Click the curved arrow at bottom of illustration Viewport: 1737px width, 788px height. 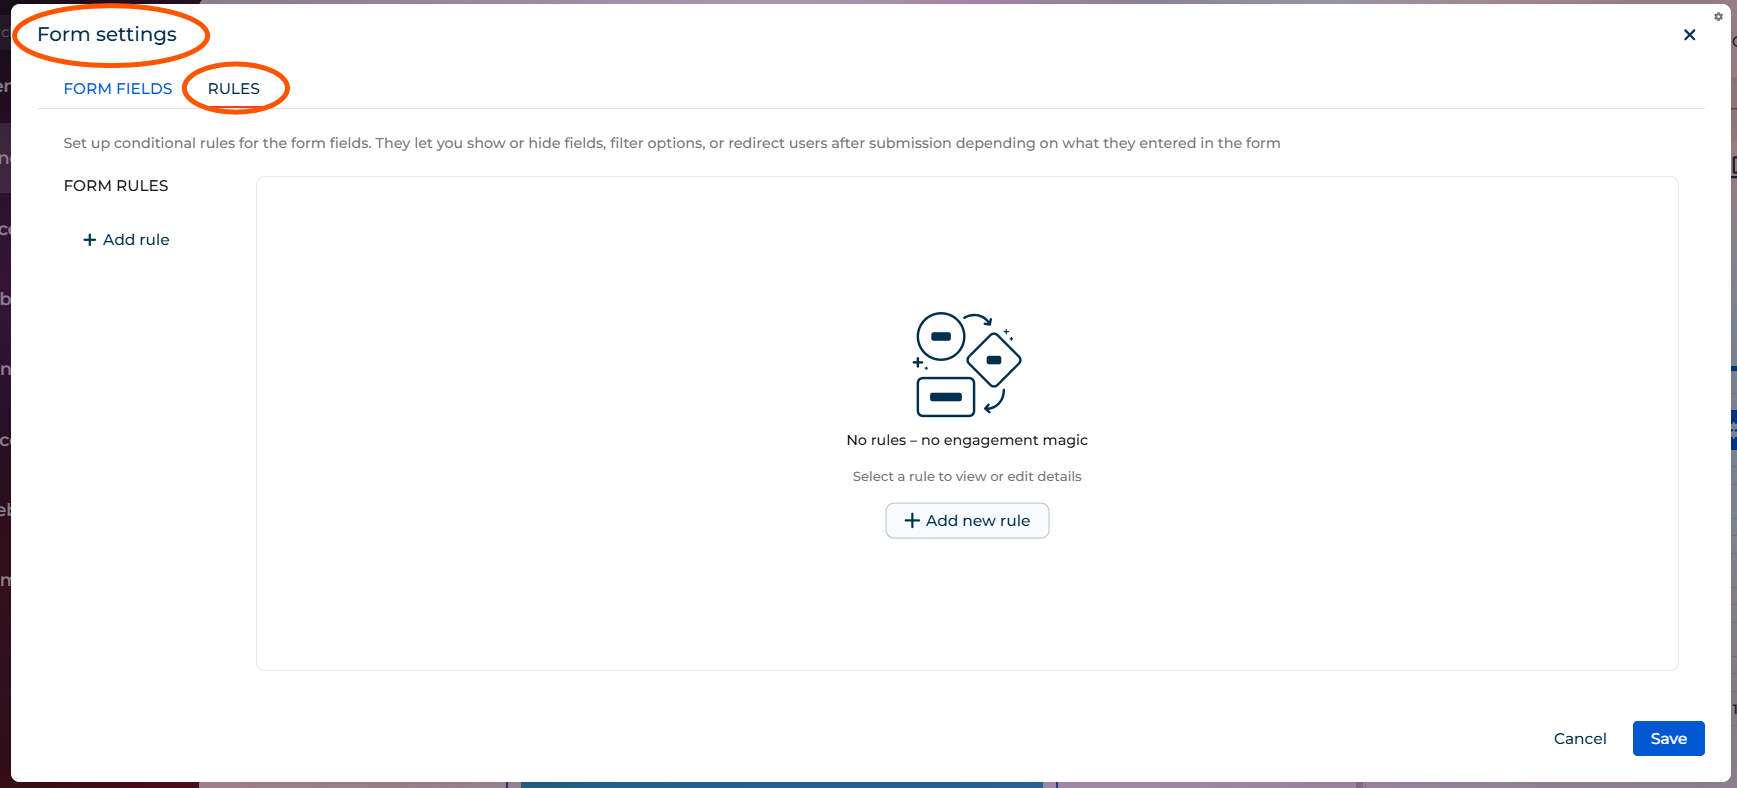pyautogui.click(x=995, y=402)
